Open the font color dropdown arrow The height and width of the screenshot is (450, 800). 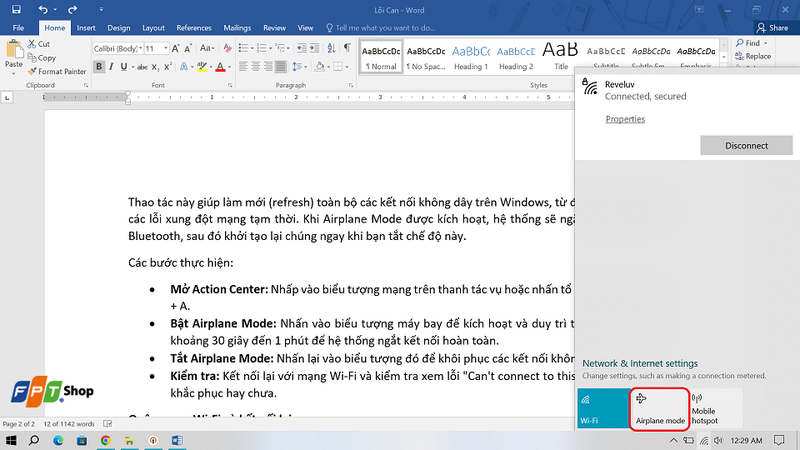(x=230, y=67)
